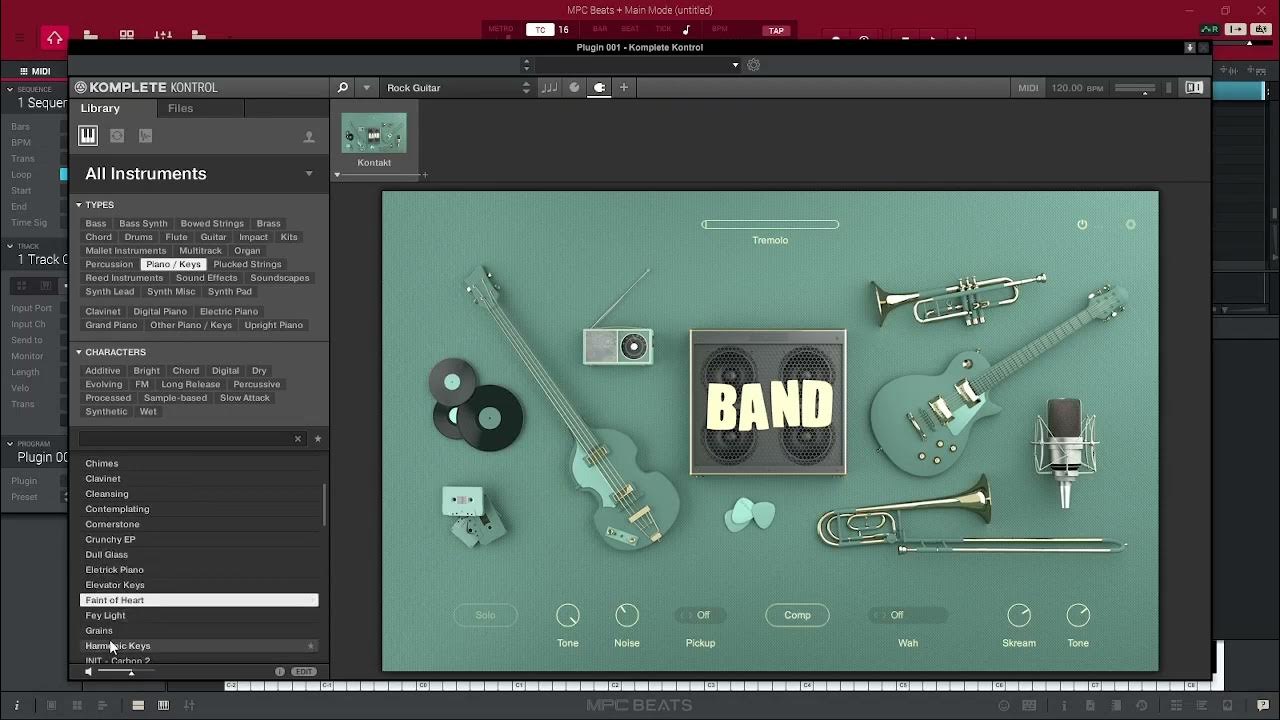The image size is (1280, 720).
Task: Toggle the Pickup Off switch
Action: point(700,615)
